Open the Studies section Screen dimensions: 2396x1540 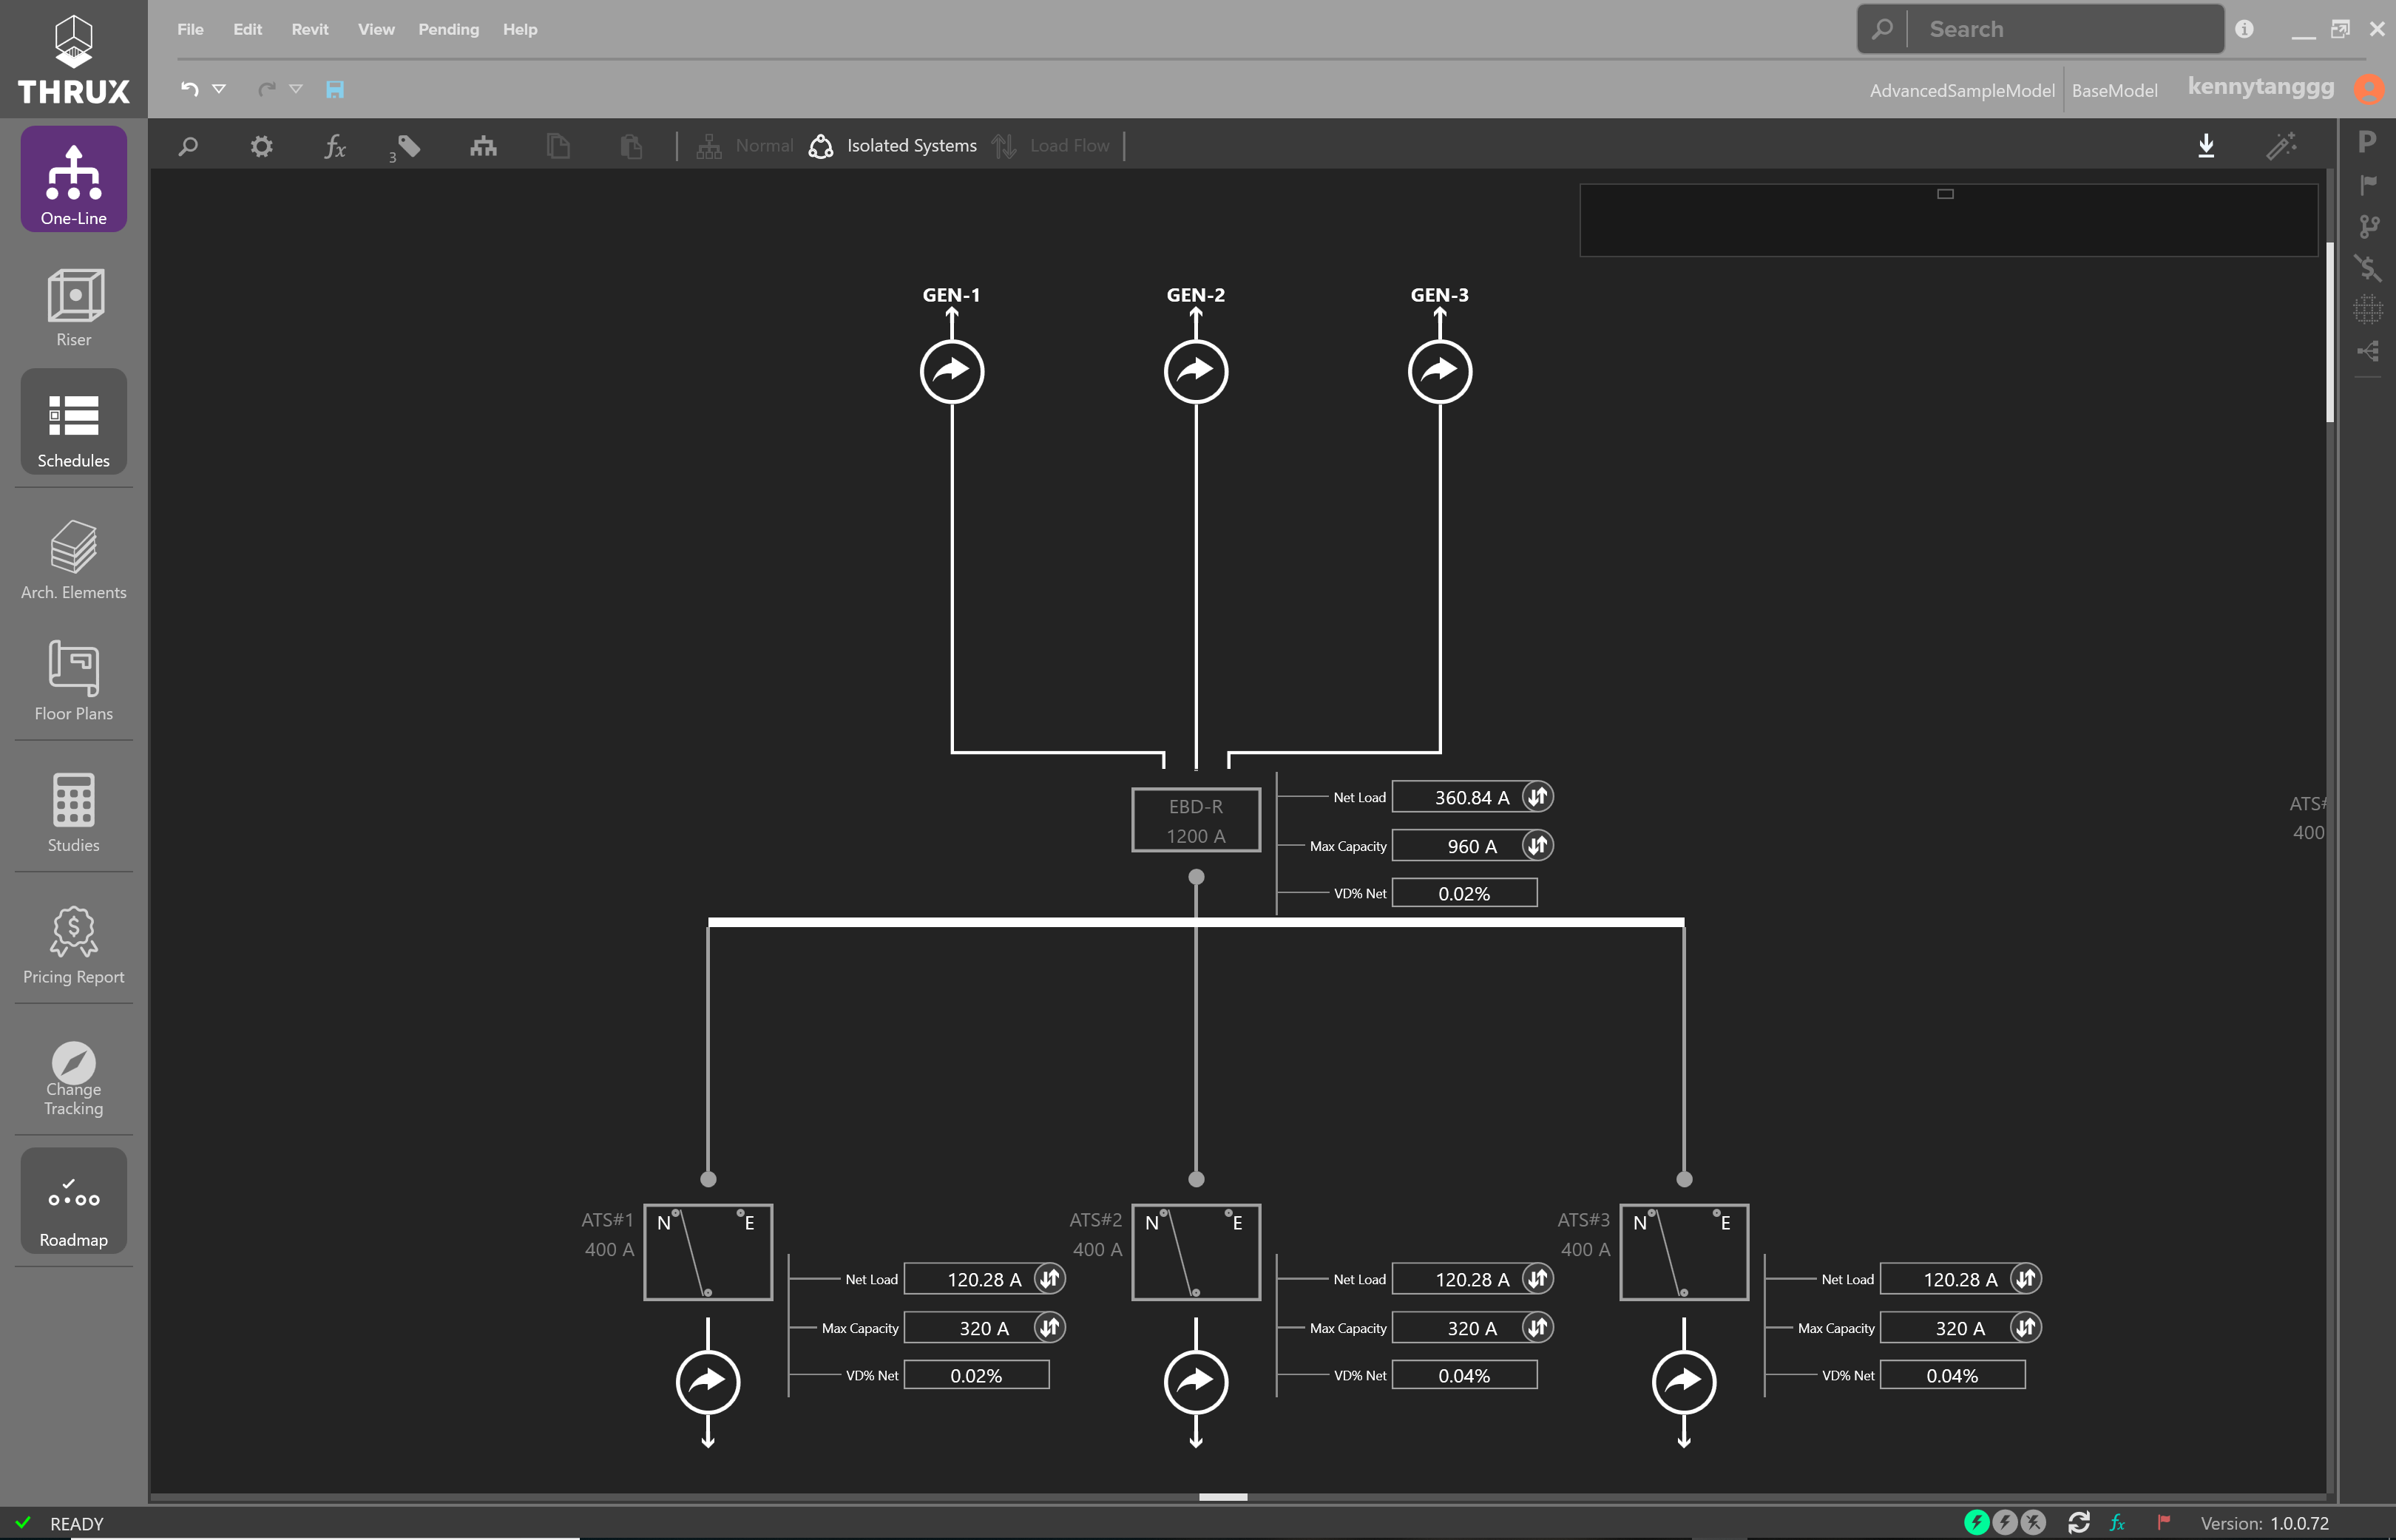tap(73, 812)
